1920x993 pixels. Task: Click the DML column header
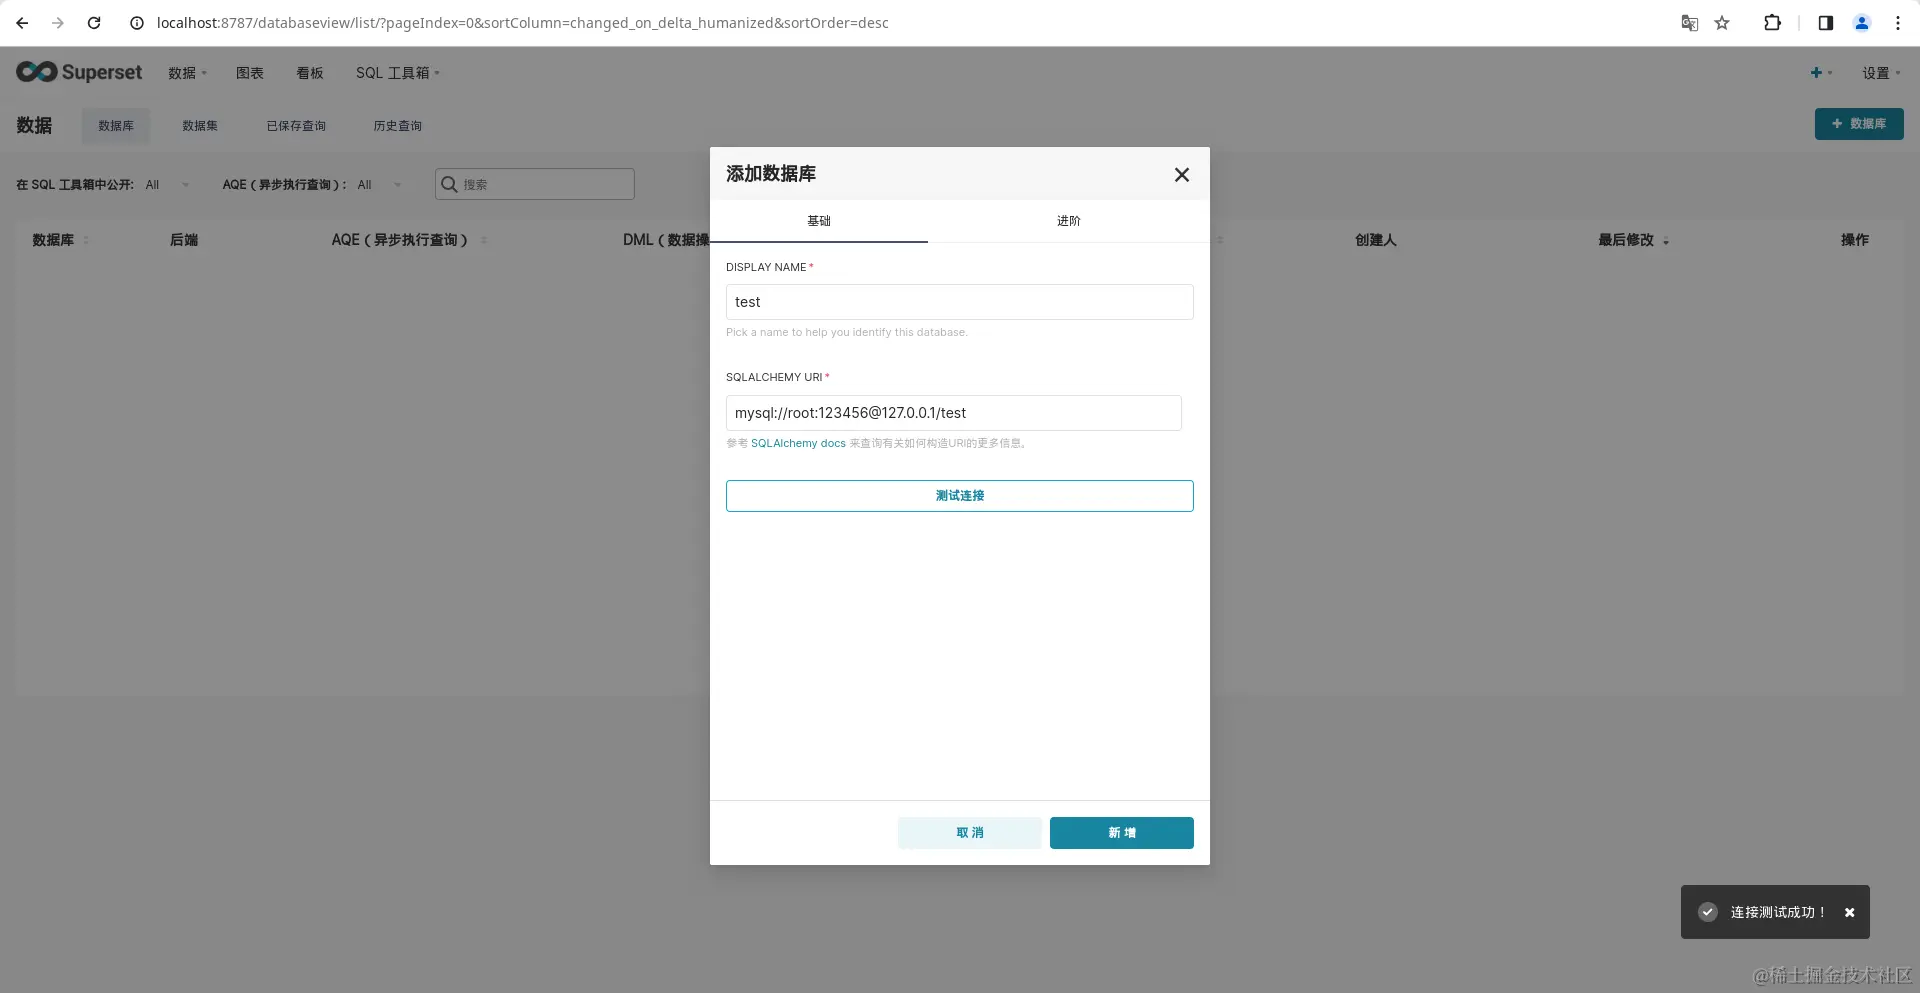[x=666, y=240]
